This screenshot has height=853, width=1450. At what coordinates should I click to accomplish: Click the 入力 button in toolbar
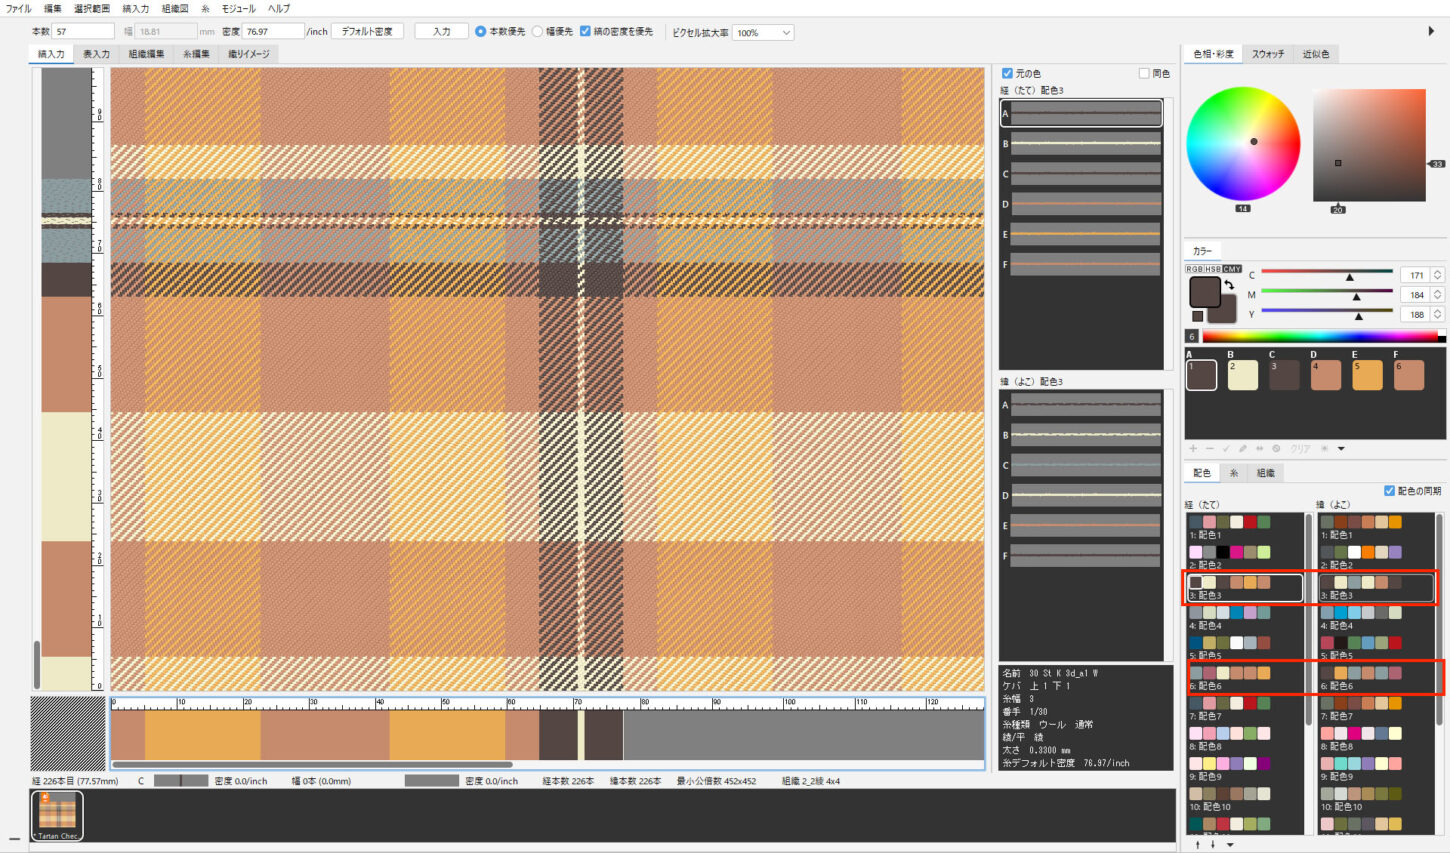pos(441,32)
